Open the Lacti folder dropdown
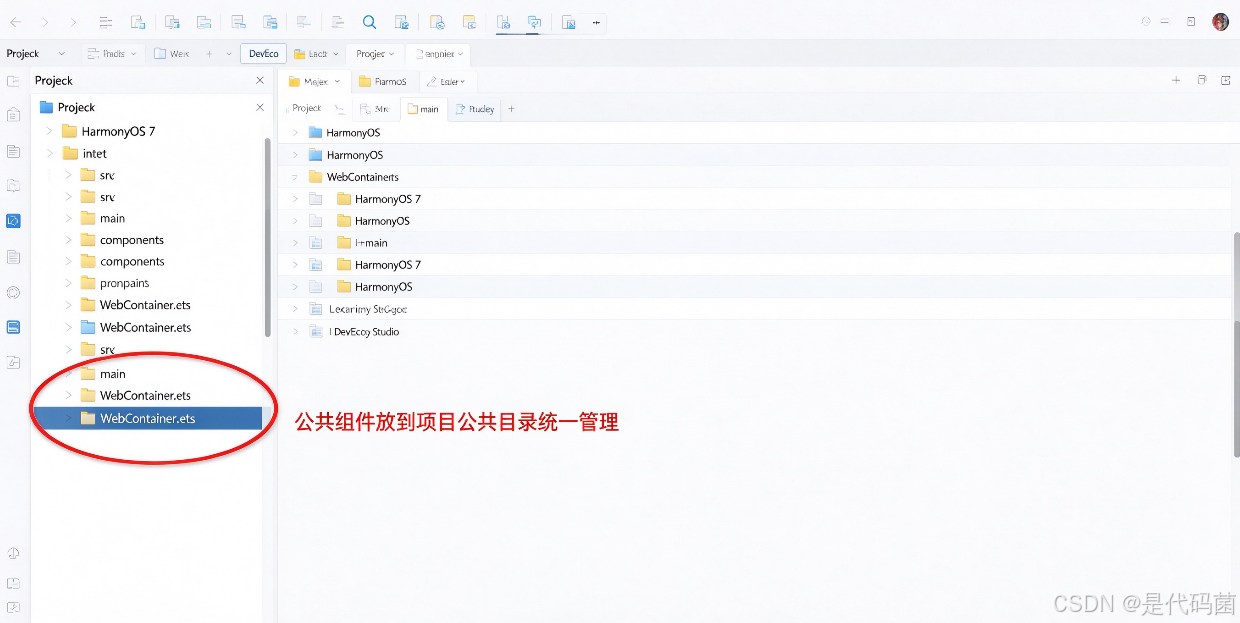The width and height of the screenshot is (1240, 623). click(x=335, y=54)
